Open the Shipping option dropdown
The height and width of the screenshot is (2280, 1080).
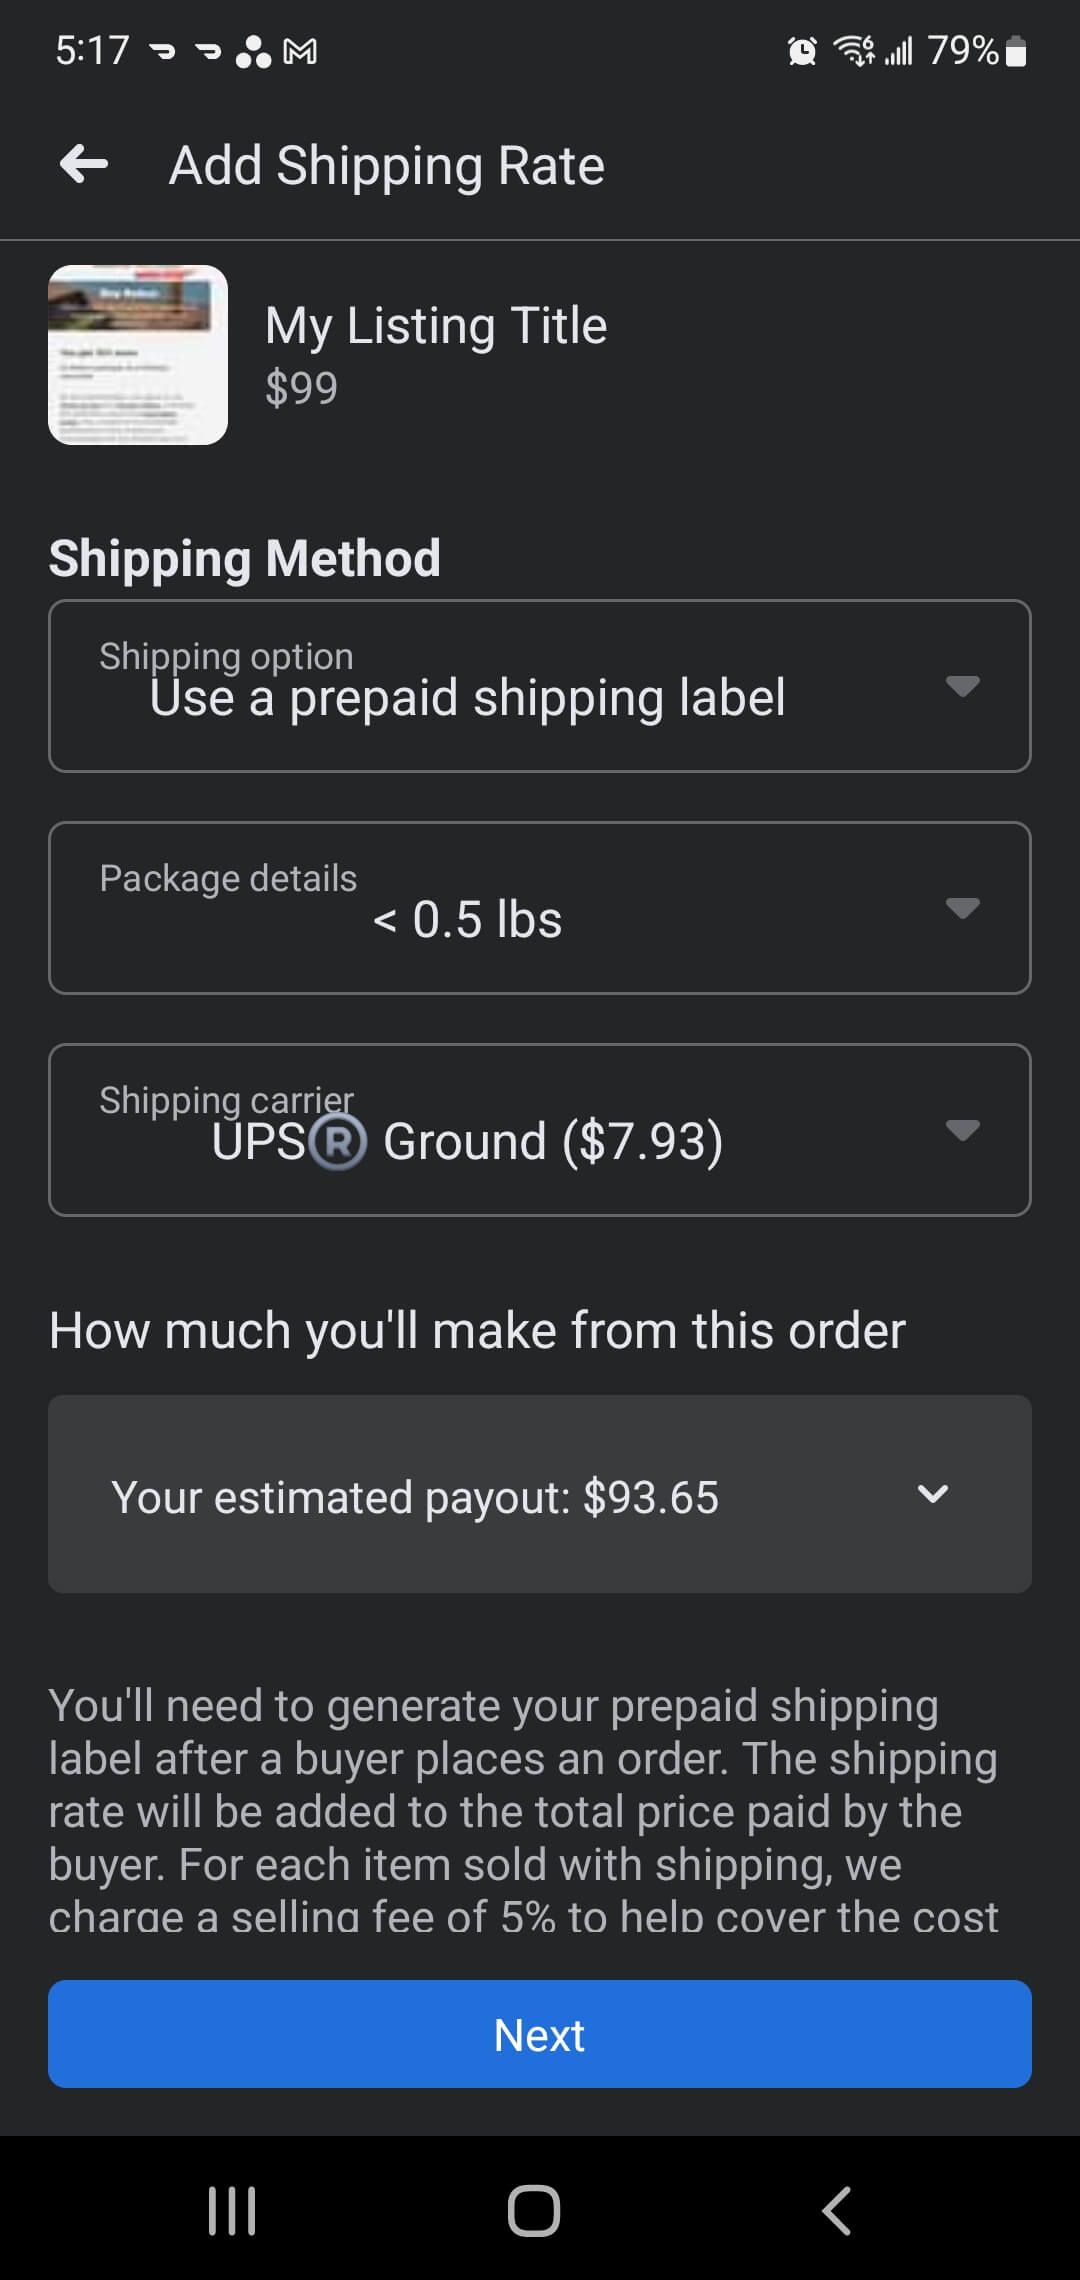pyautogui.click(x=540, y=686)
